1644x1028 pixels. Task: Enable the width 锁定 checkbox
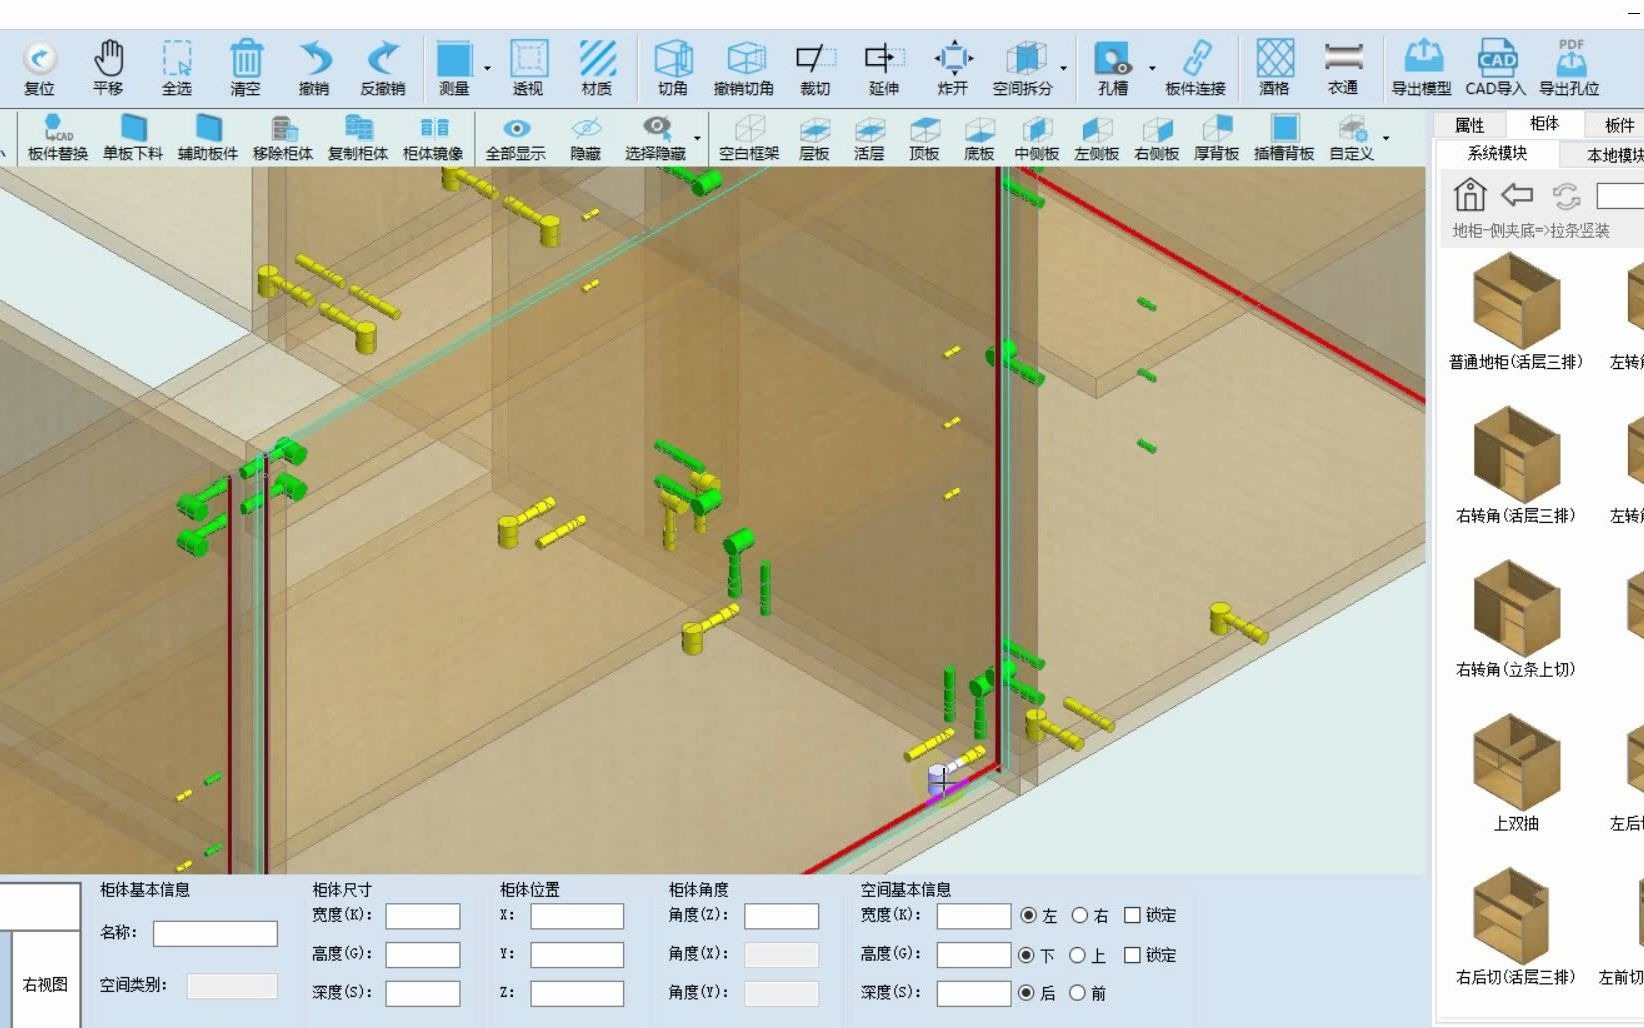tap(1132, 915)
